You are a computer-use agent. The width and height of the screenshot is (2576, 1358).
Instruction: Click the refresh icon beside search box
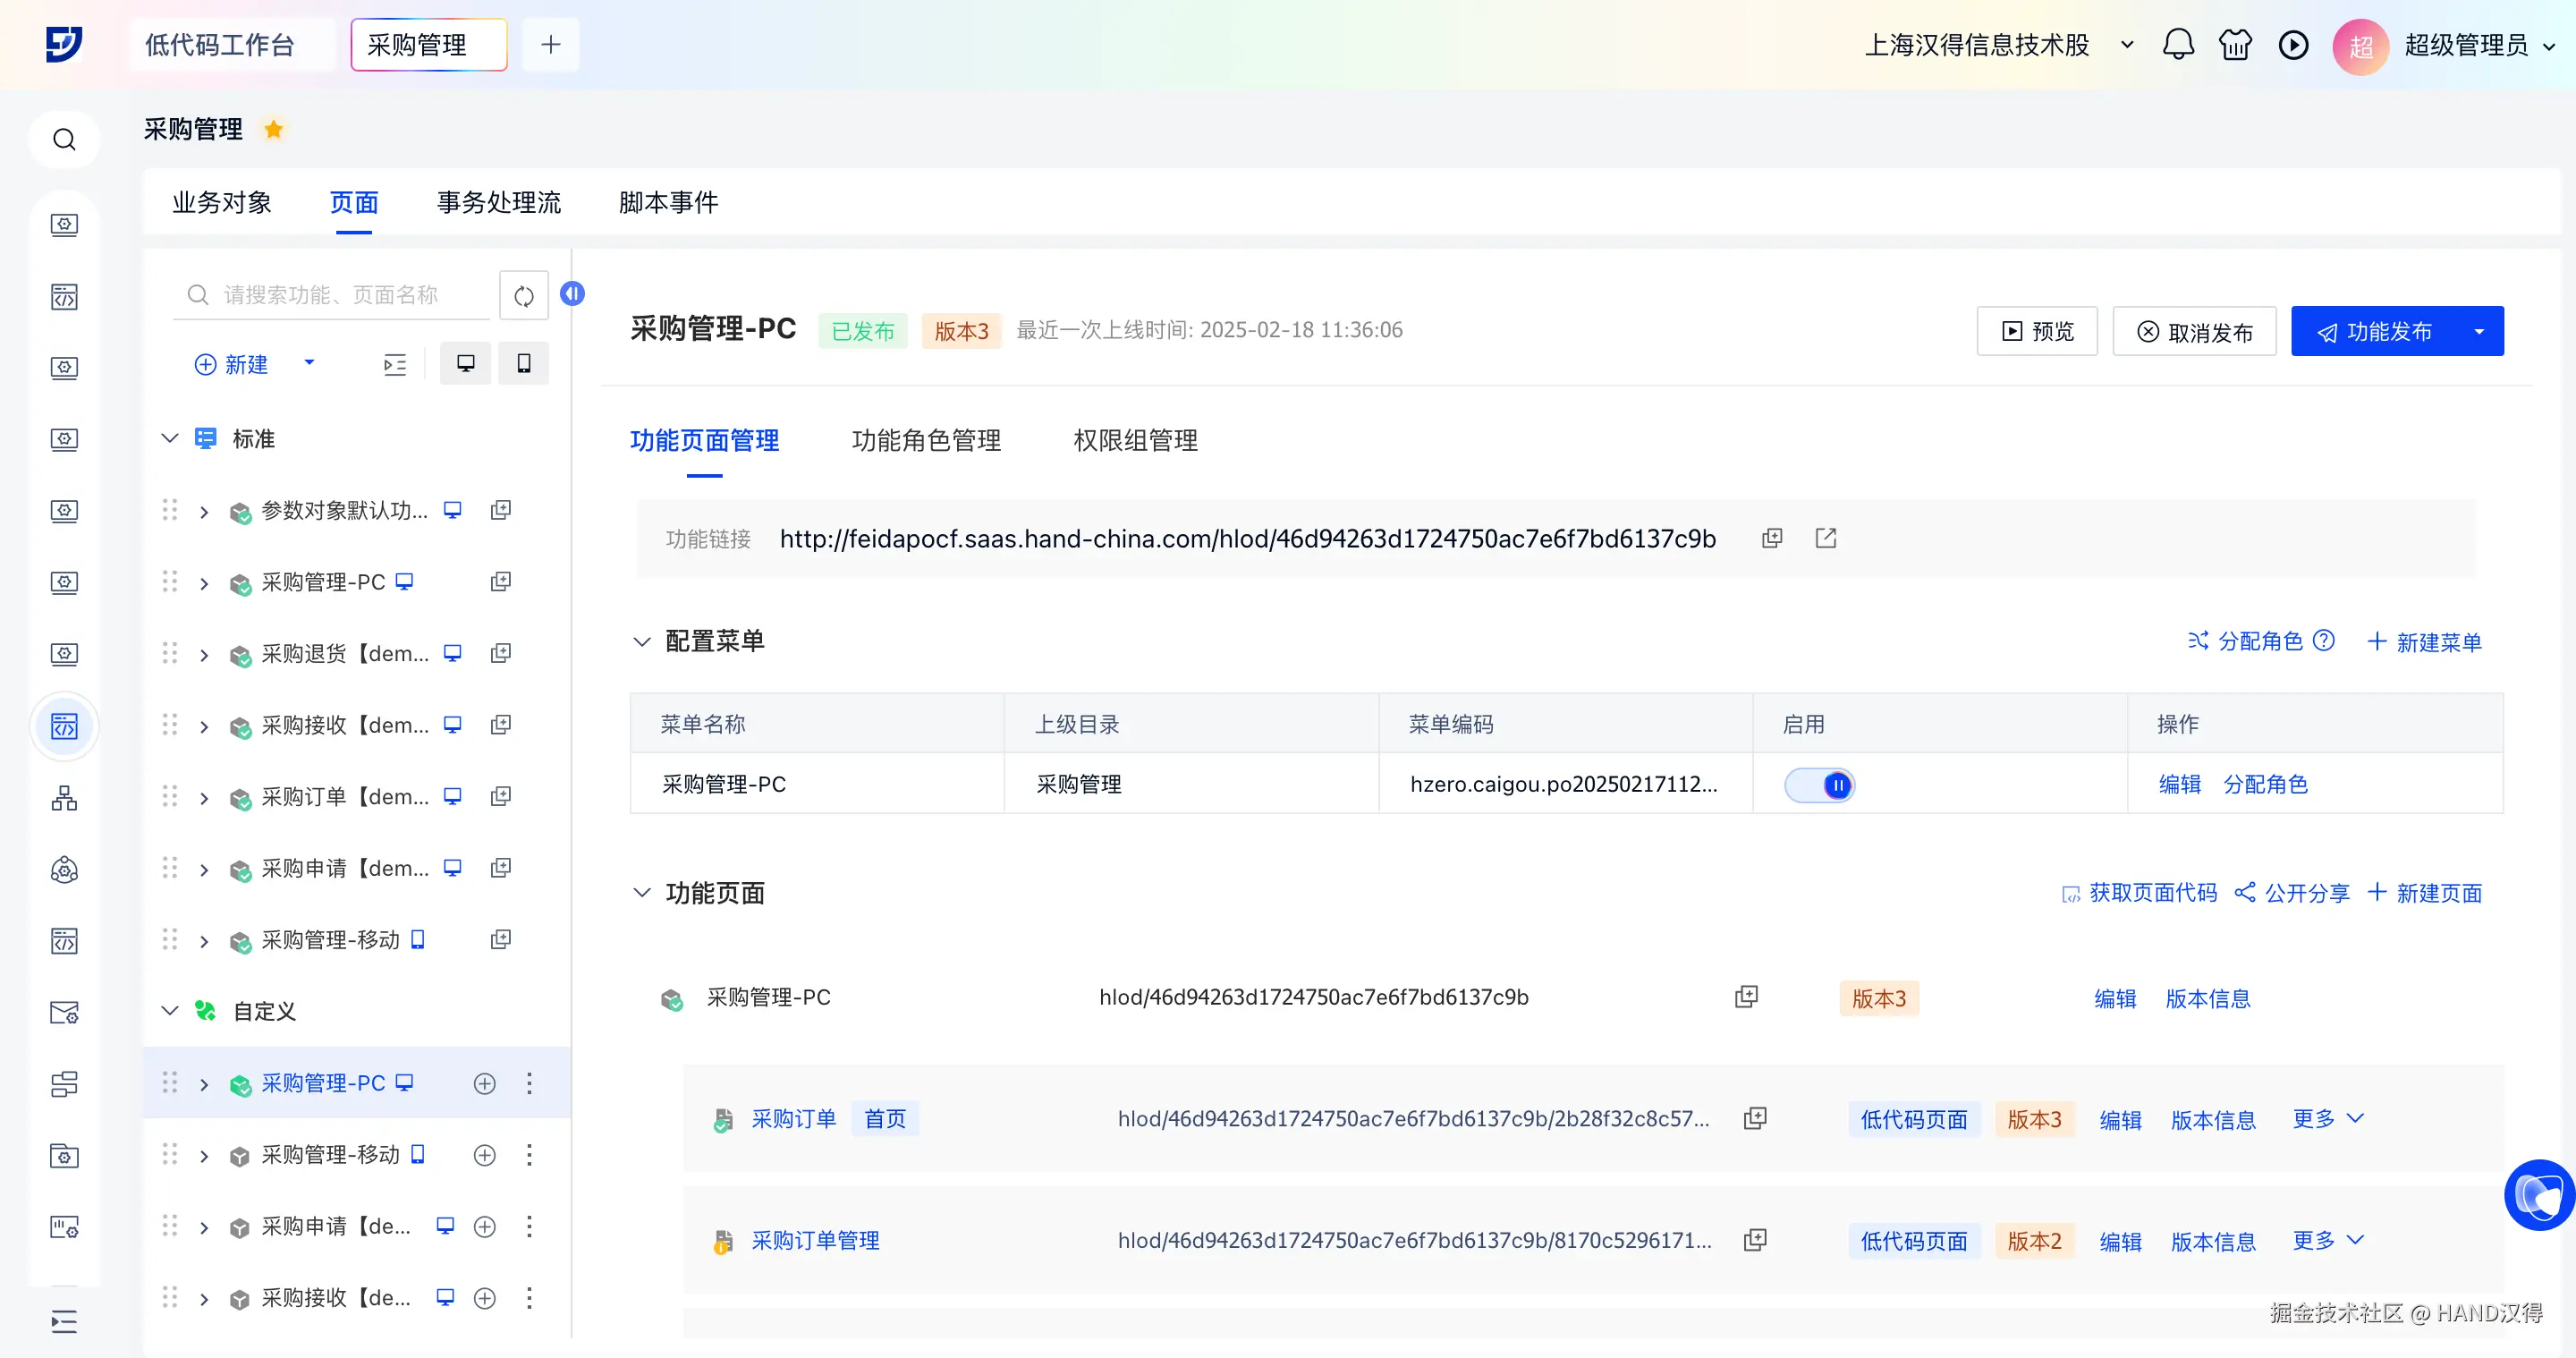(524, 296)
